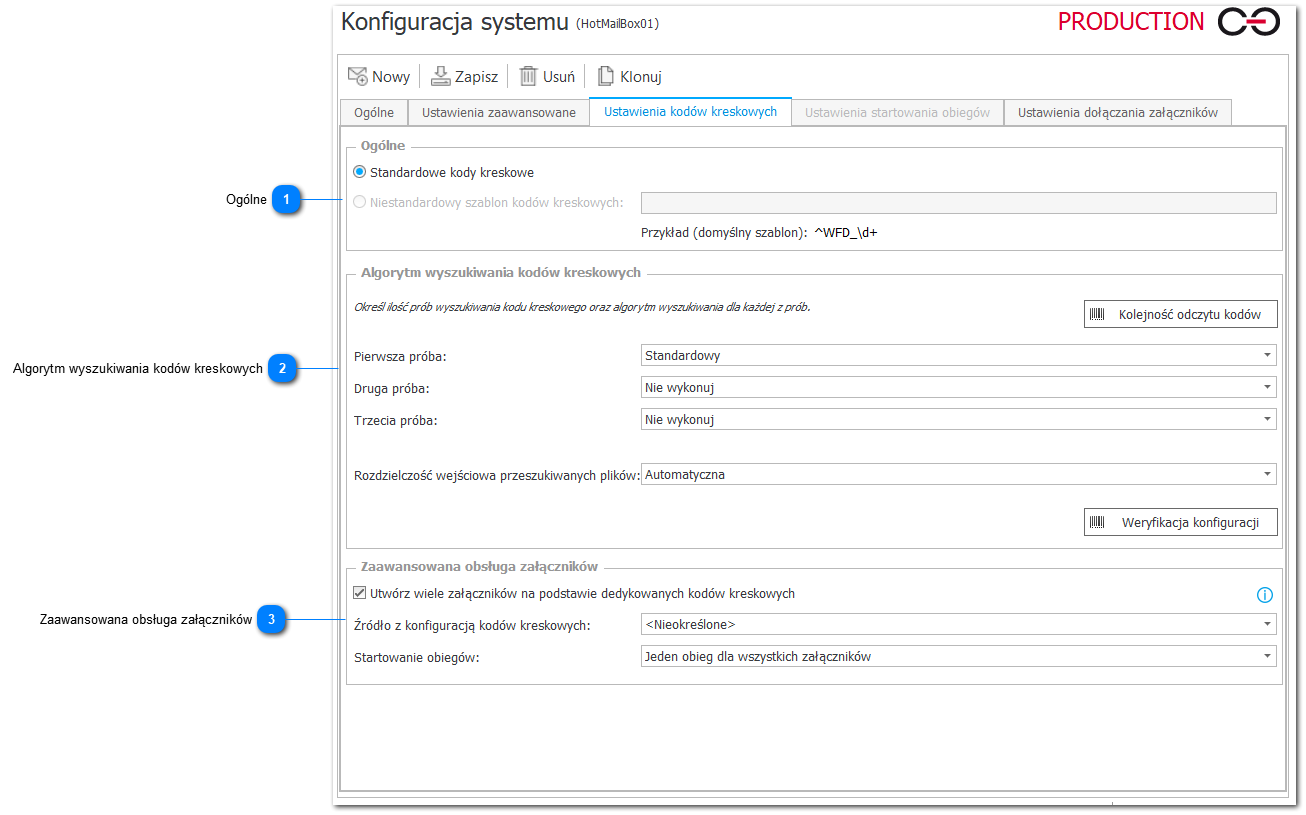Open the Startowanie obiegów dropdown
The image size is (1306, 815).
pos(958,656)
